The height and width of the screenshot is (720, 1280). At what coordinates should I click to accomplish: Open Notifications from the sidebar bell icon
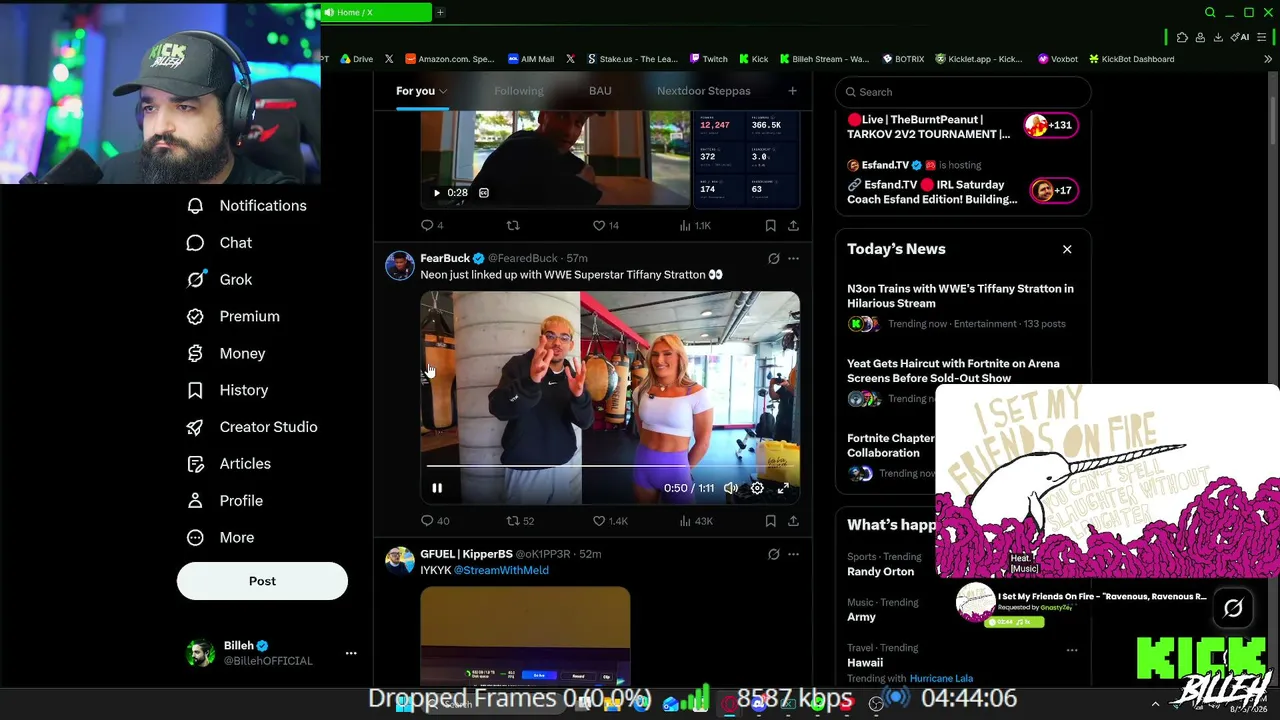195,206
